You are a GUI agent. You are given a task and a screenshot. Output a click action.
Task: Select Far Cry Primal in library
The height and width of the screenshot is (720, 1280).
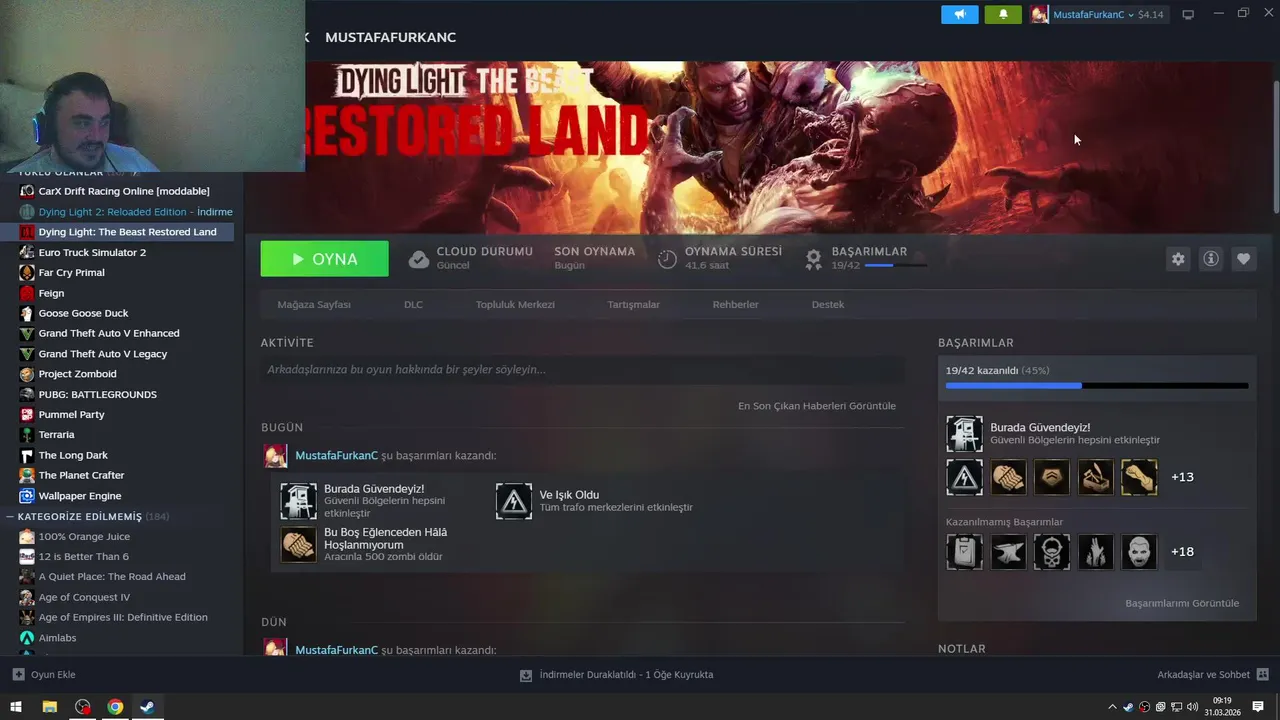click(x=71, y=272)
